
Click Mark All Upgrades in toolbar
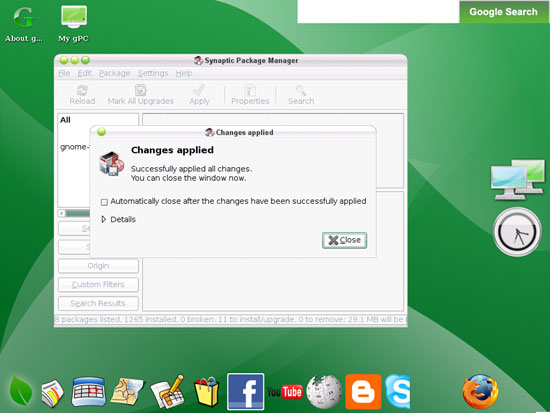(140, 95)
